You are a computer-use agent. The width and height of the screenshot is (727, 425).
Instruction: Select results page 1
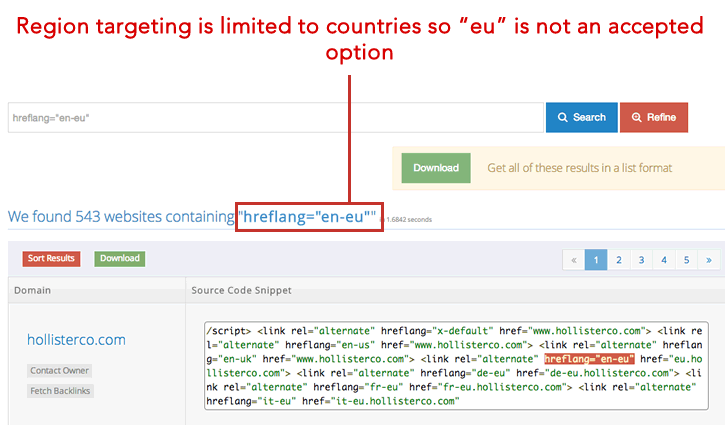(x=596, y=260)
